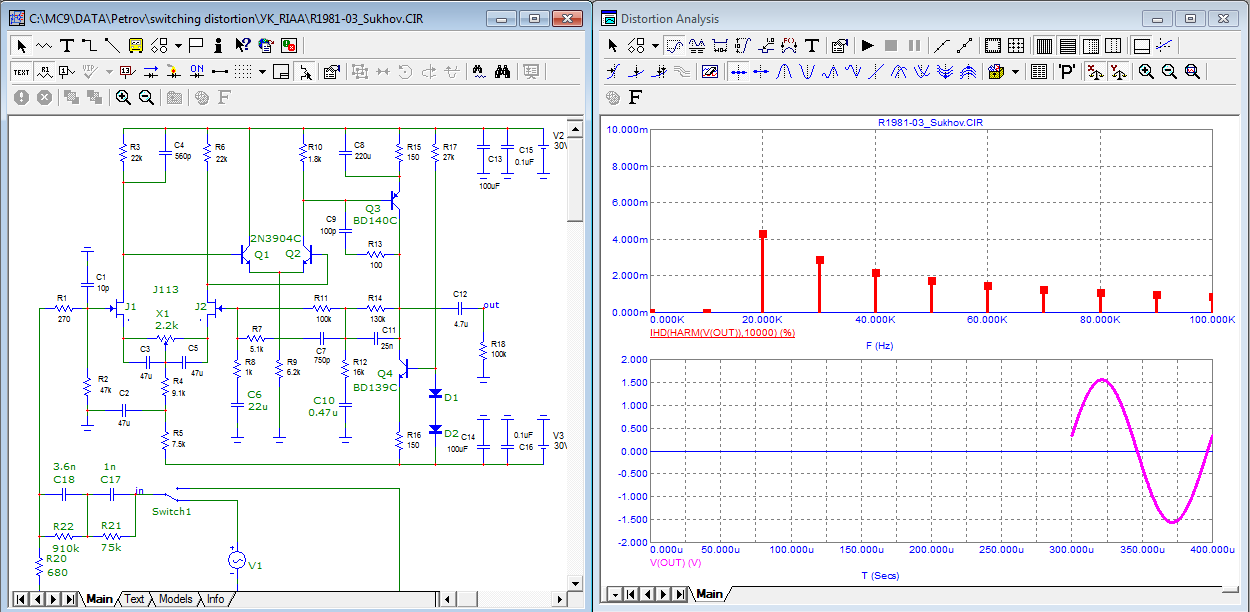Viewport: 1250px width, 612px height.
Task: Open the shapes dropdown arrow in schematic toolbar
Action: click(x=178, y=45)
